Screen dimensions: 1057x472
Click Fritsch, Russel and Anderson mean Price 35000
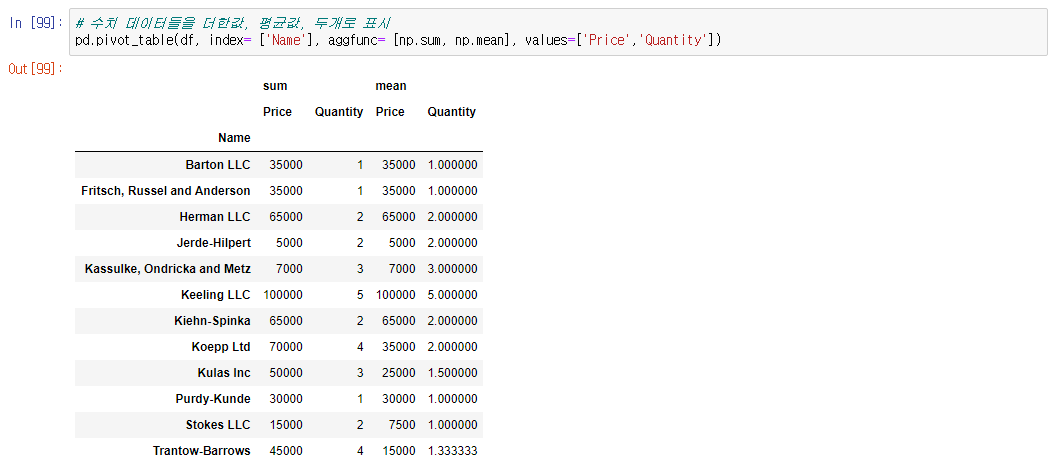(x=399, y=191)
